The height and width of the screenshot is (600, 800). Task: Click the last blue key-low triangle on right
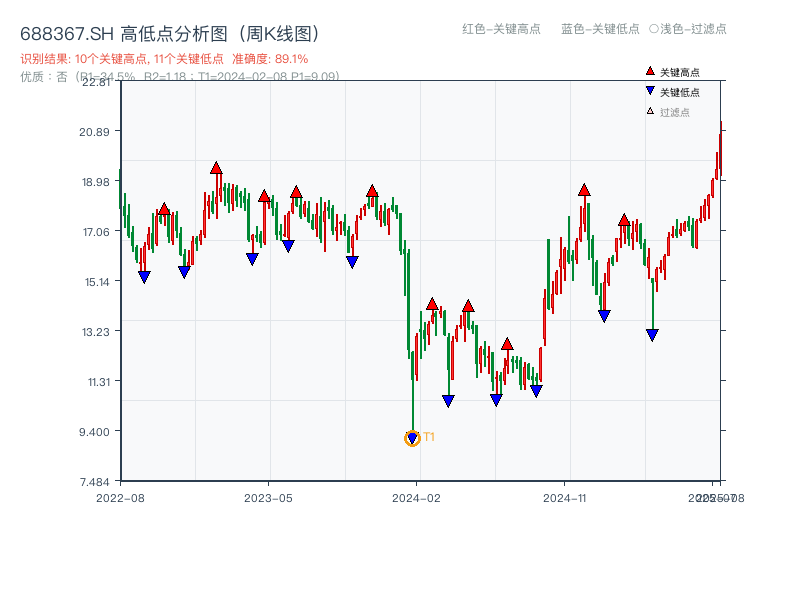pyautogui.click(x=652, y=335)
